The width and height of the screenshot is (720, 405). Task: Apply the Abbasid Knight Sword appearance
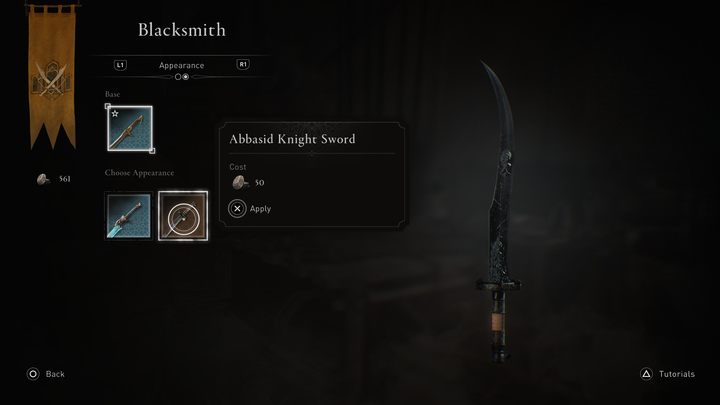pyautogui.click(x=260, y=208)
